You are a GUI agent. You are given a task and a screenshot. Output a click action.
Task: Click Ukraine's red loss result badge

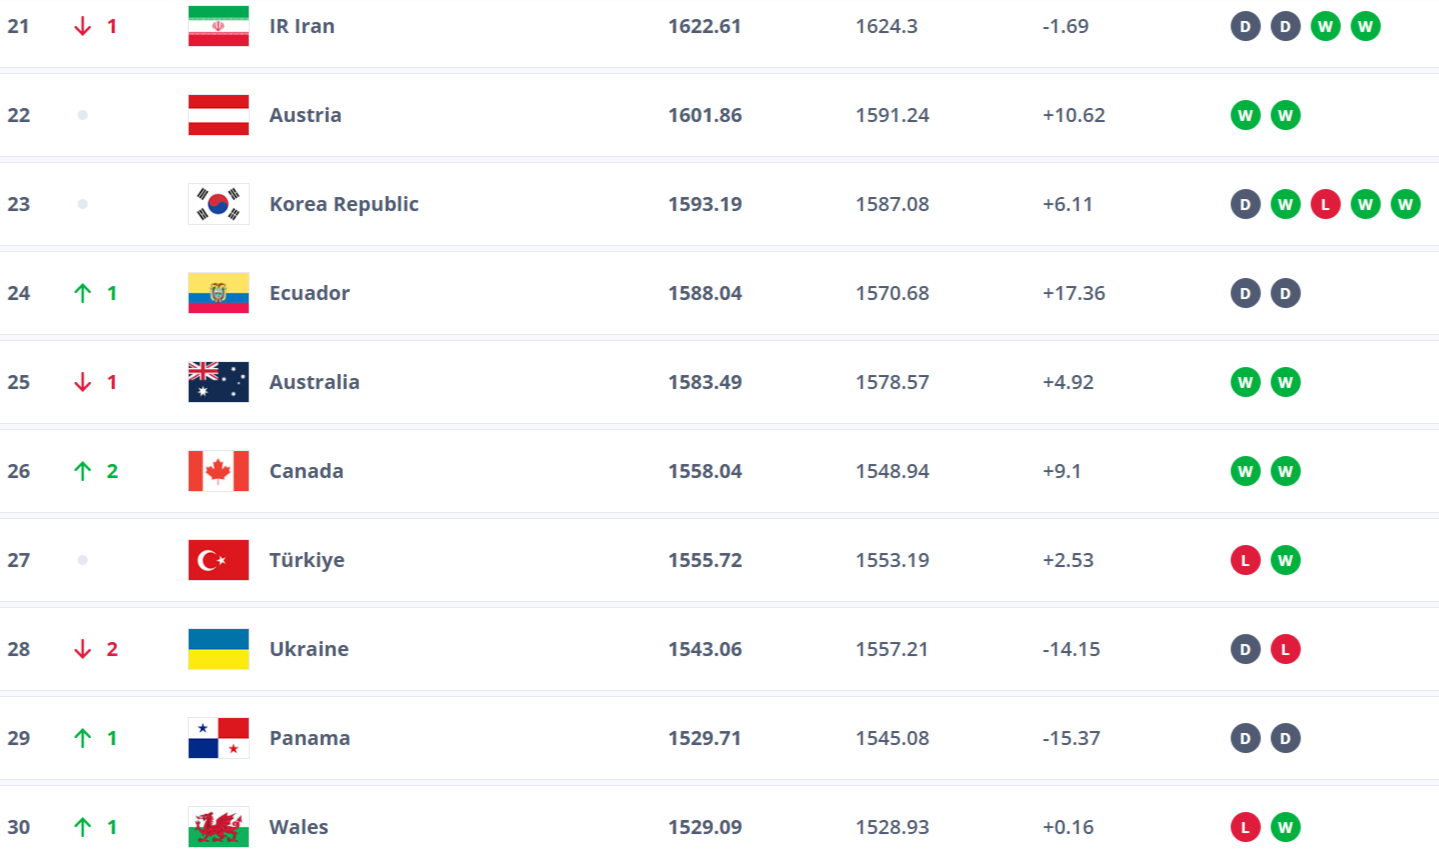1285,650
